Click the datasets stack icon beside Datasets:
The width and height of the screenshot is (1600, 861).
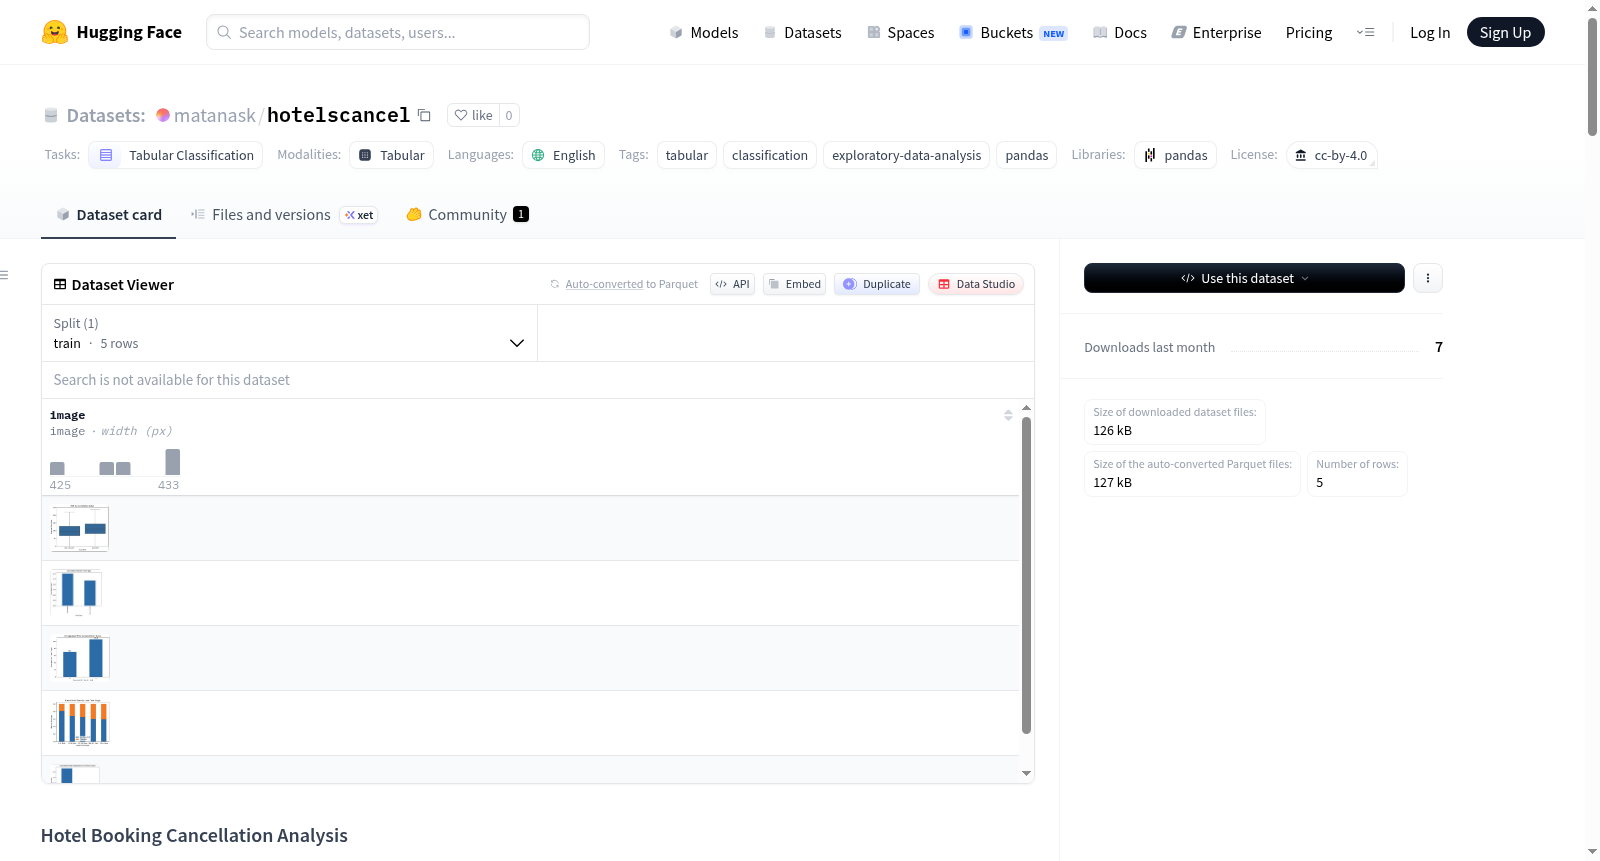pyautogui.click(x=51, y=115)
